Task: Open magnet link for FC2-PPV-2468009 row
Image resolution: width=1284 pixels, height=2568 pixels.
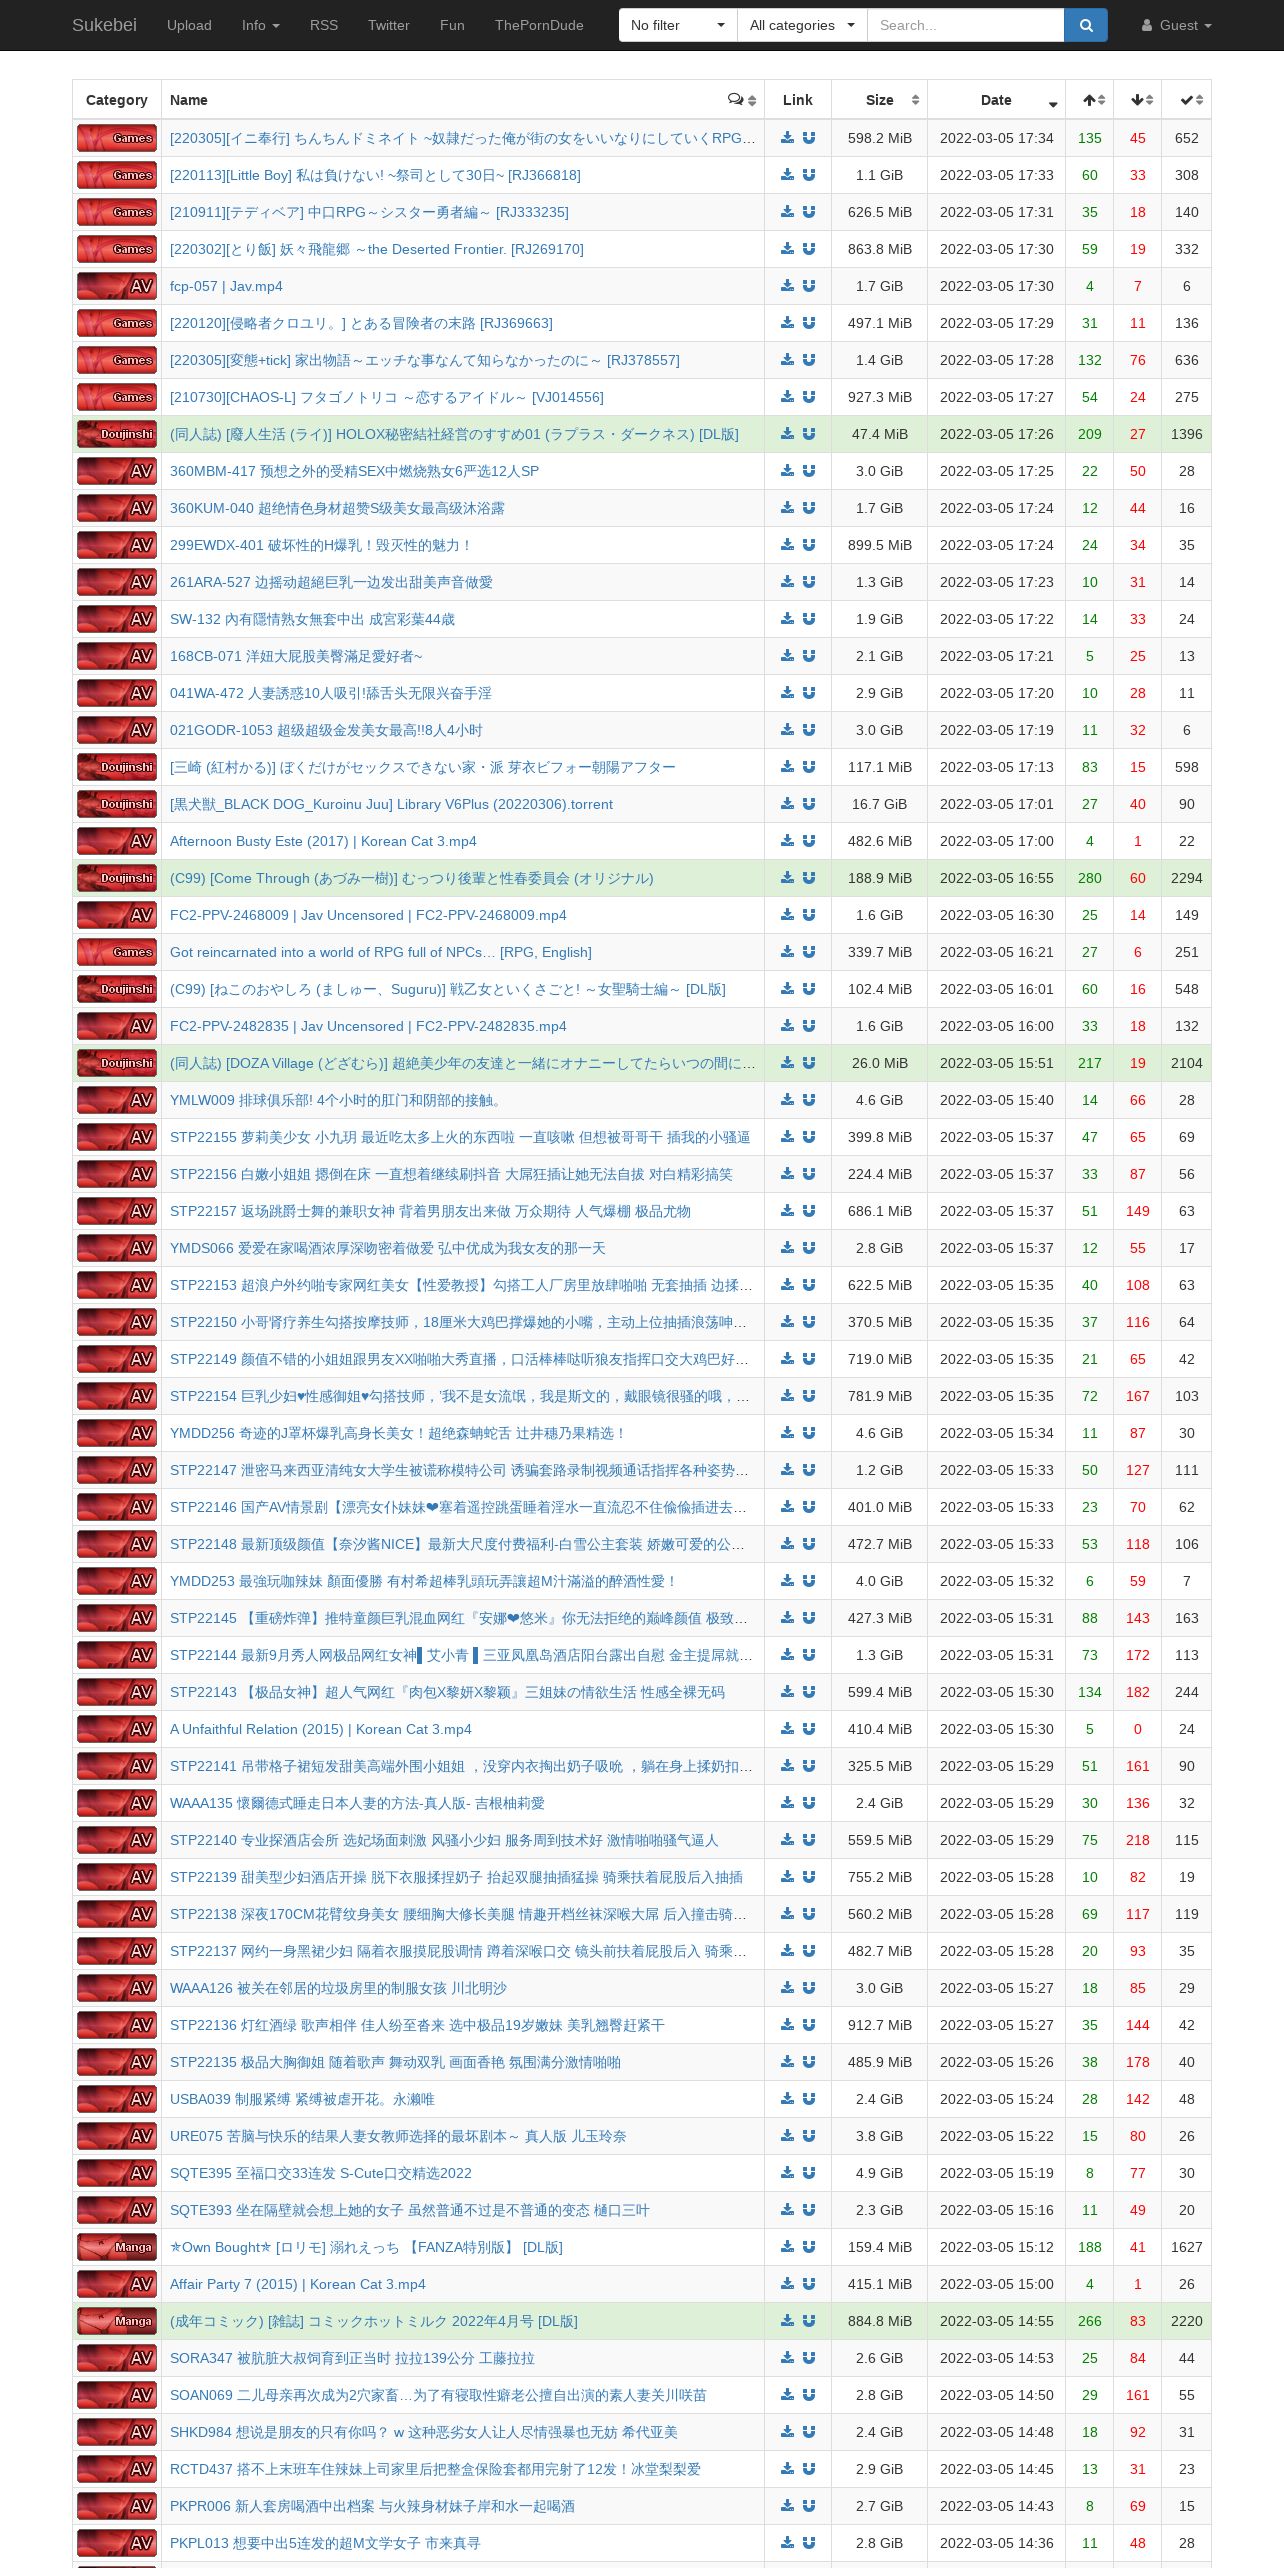Action: (809, 915)
